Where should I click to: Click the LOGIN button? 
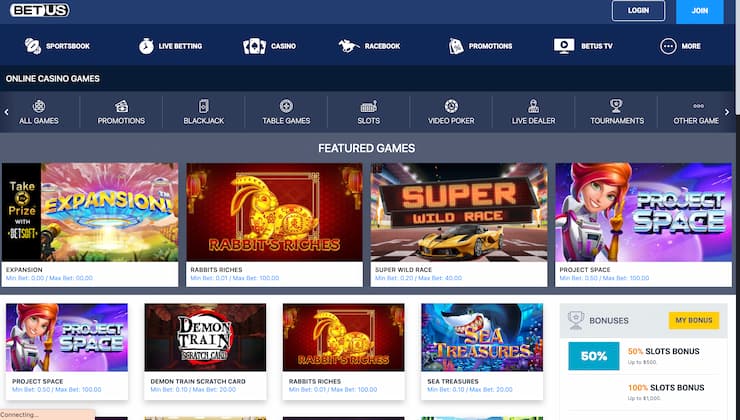click(638, 10)
